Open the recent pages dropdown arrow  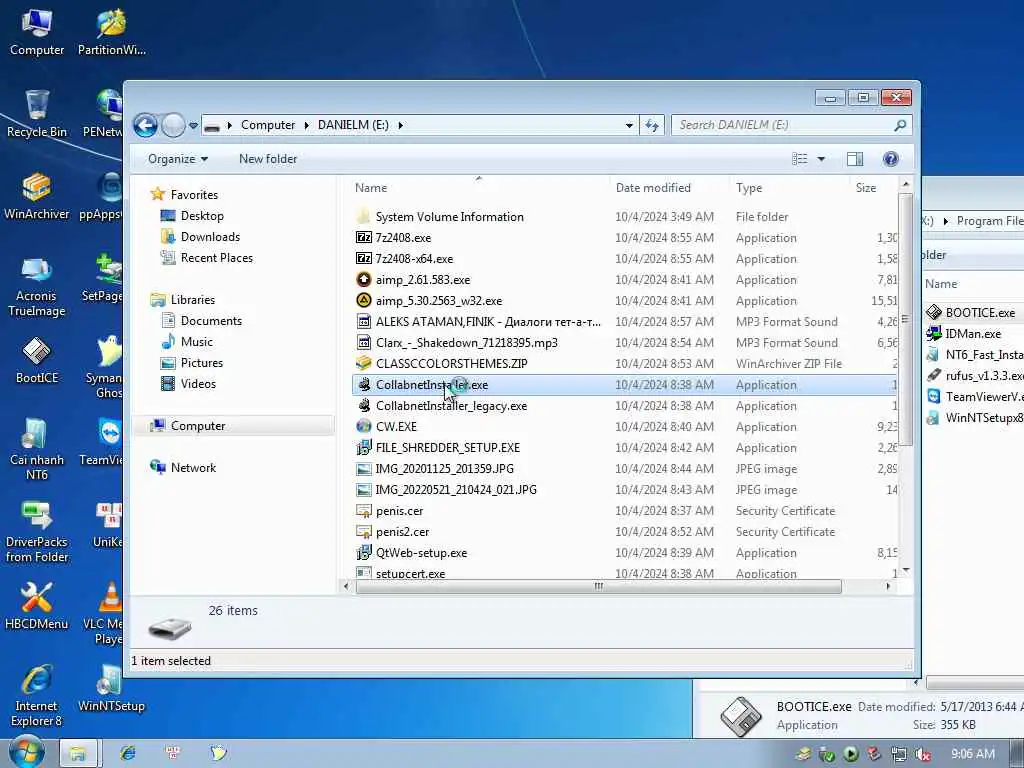click(x=193, y=125)
